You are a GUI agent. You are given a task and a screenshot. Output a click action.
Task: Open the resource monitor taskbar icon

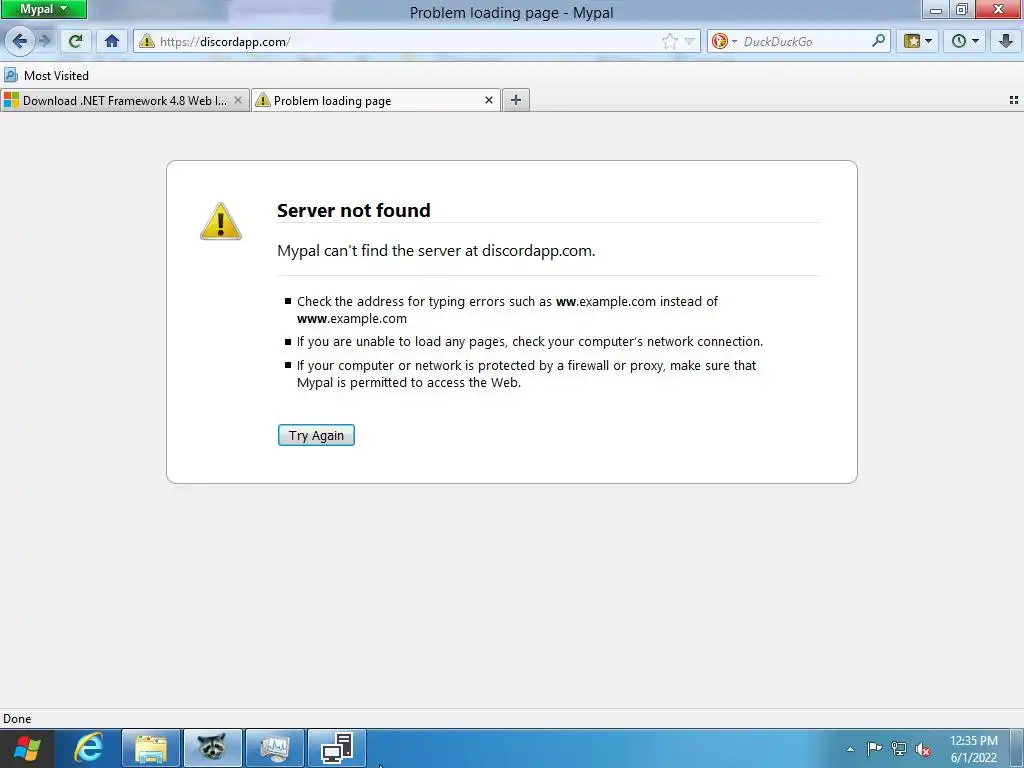(274, 748)
